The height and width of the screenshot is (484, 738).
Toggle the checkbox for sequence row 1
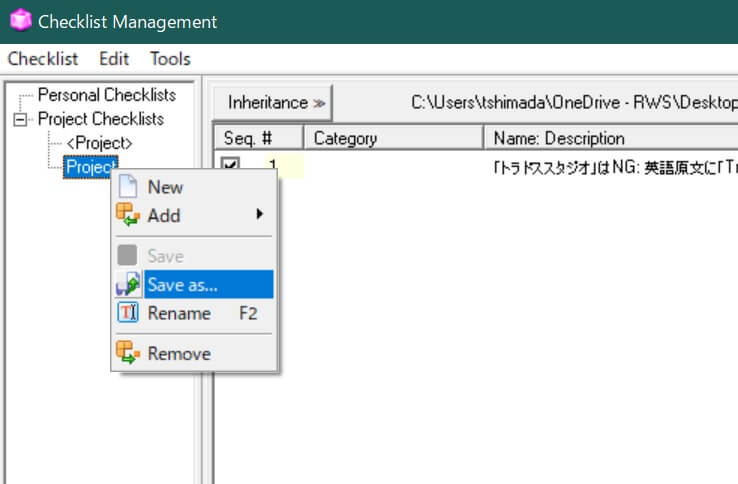pyautogui.click(x=230, y=166)
